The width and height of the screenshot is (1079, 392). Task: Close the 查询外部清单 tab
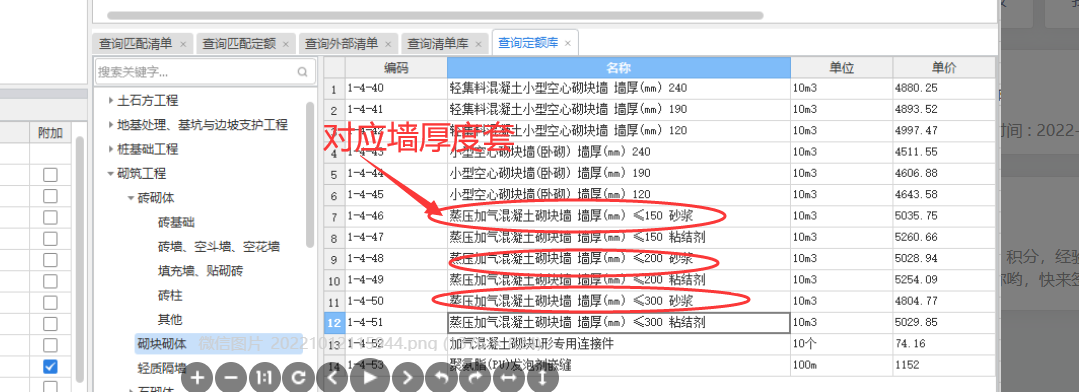388,44
